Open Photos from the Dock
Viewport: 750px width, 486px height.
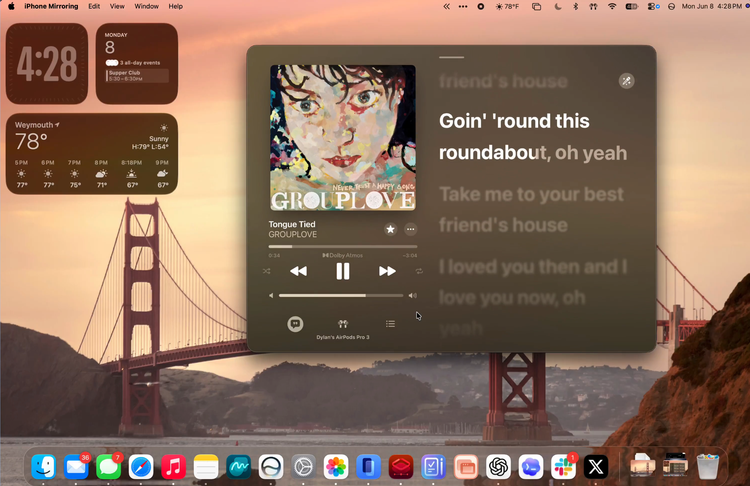tap(336, 467)
